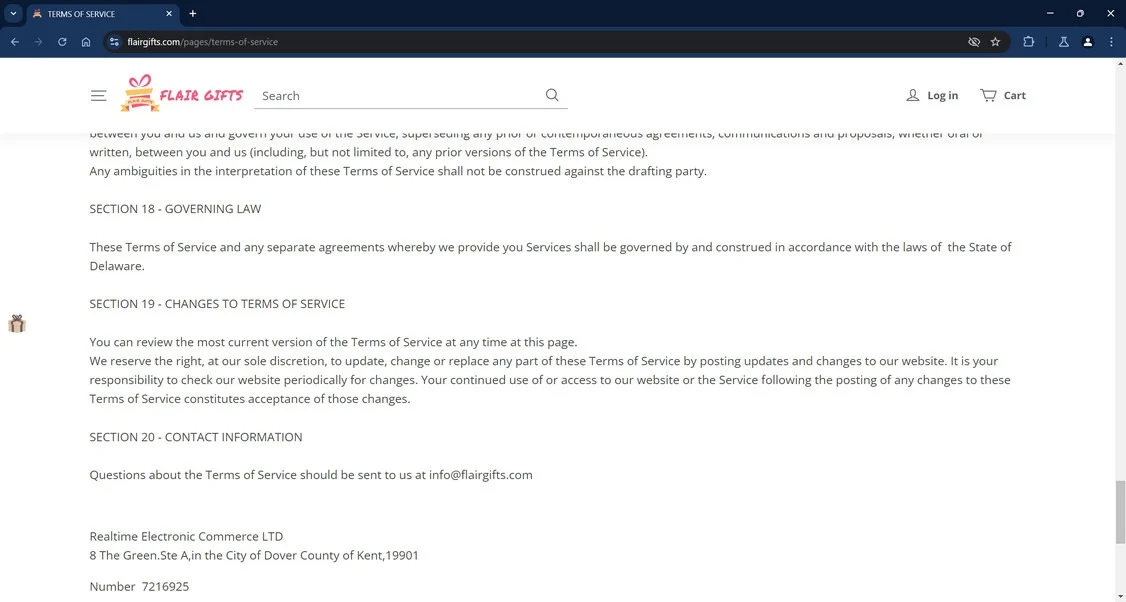Click the address bar URL

203,42
